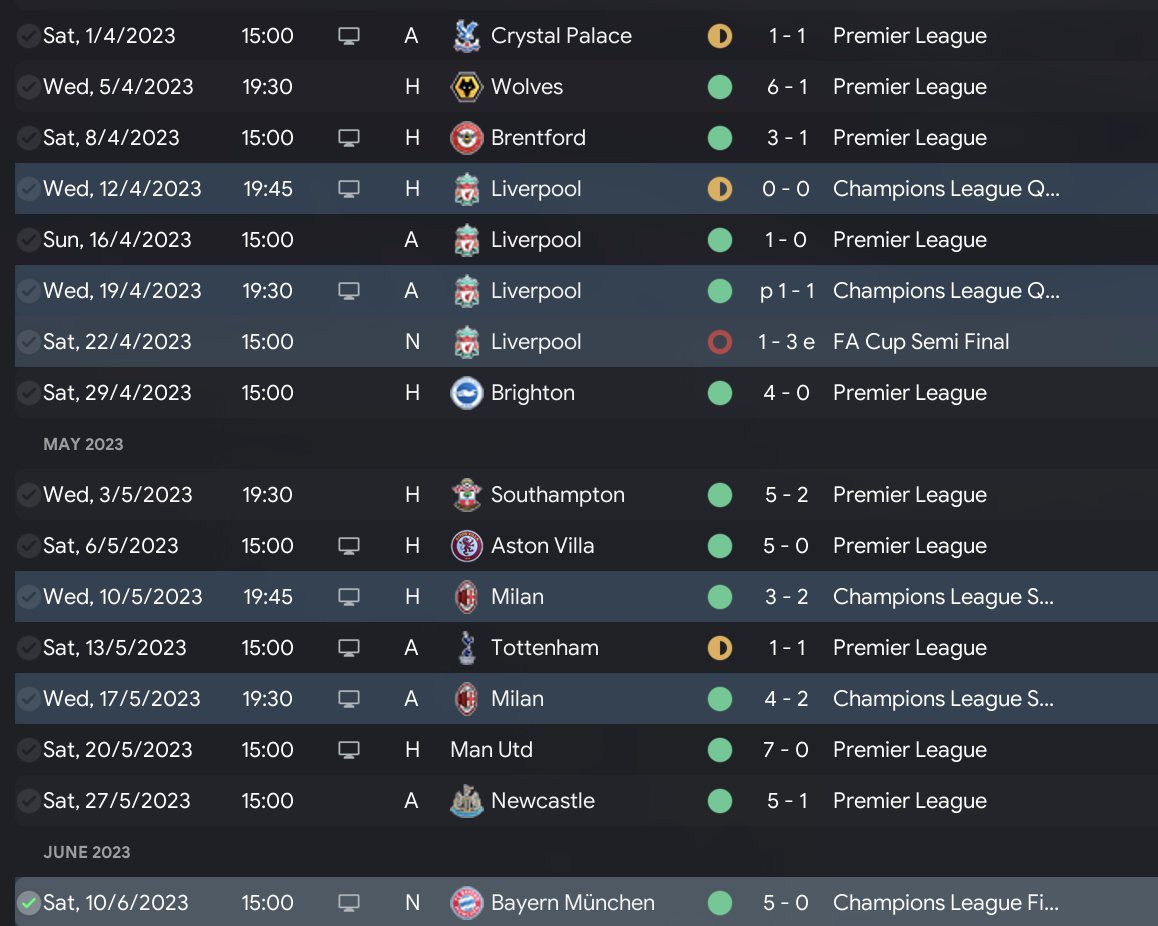Select the Newcastle club badge

tap(466, 801)
